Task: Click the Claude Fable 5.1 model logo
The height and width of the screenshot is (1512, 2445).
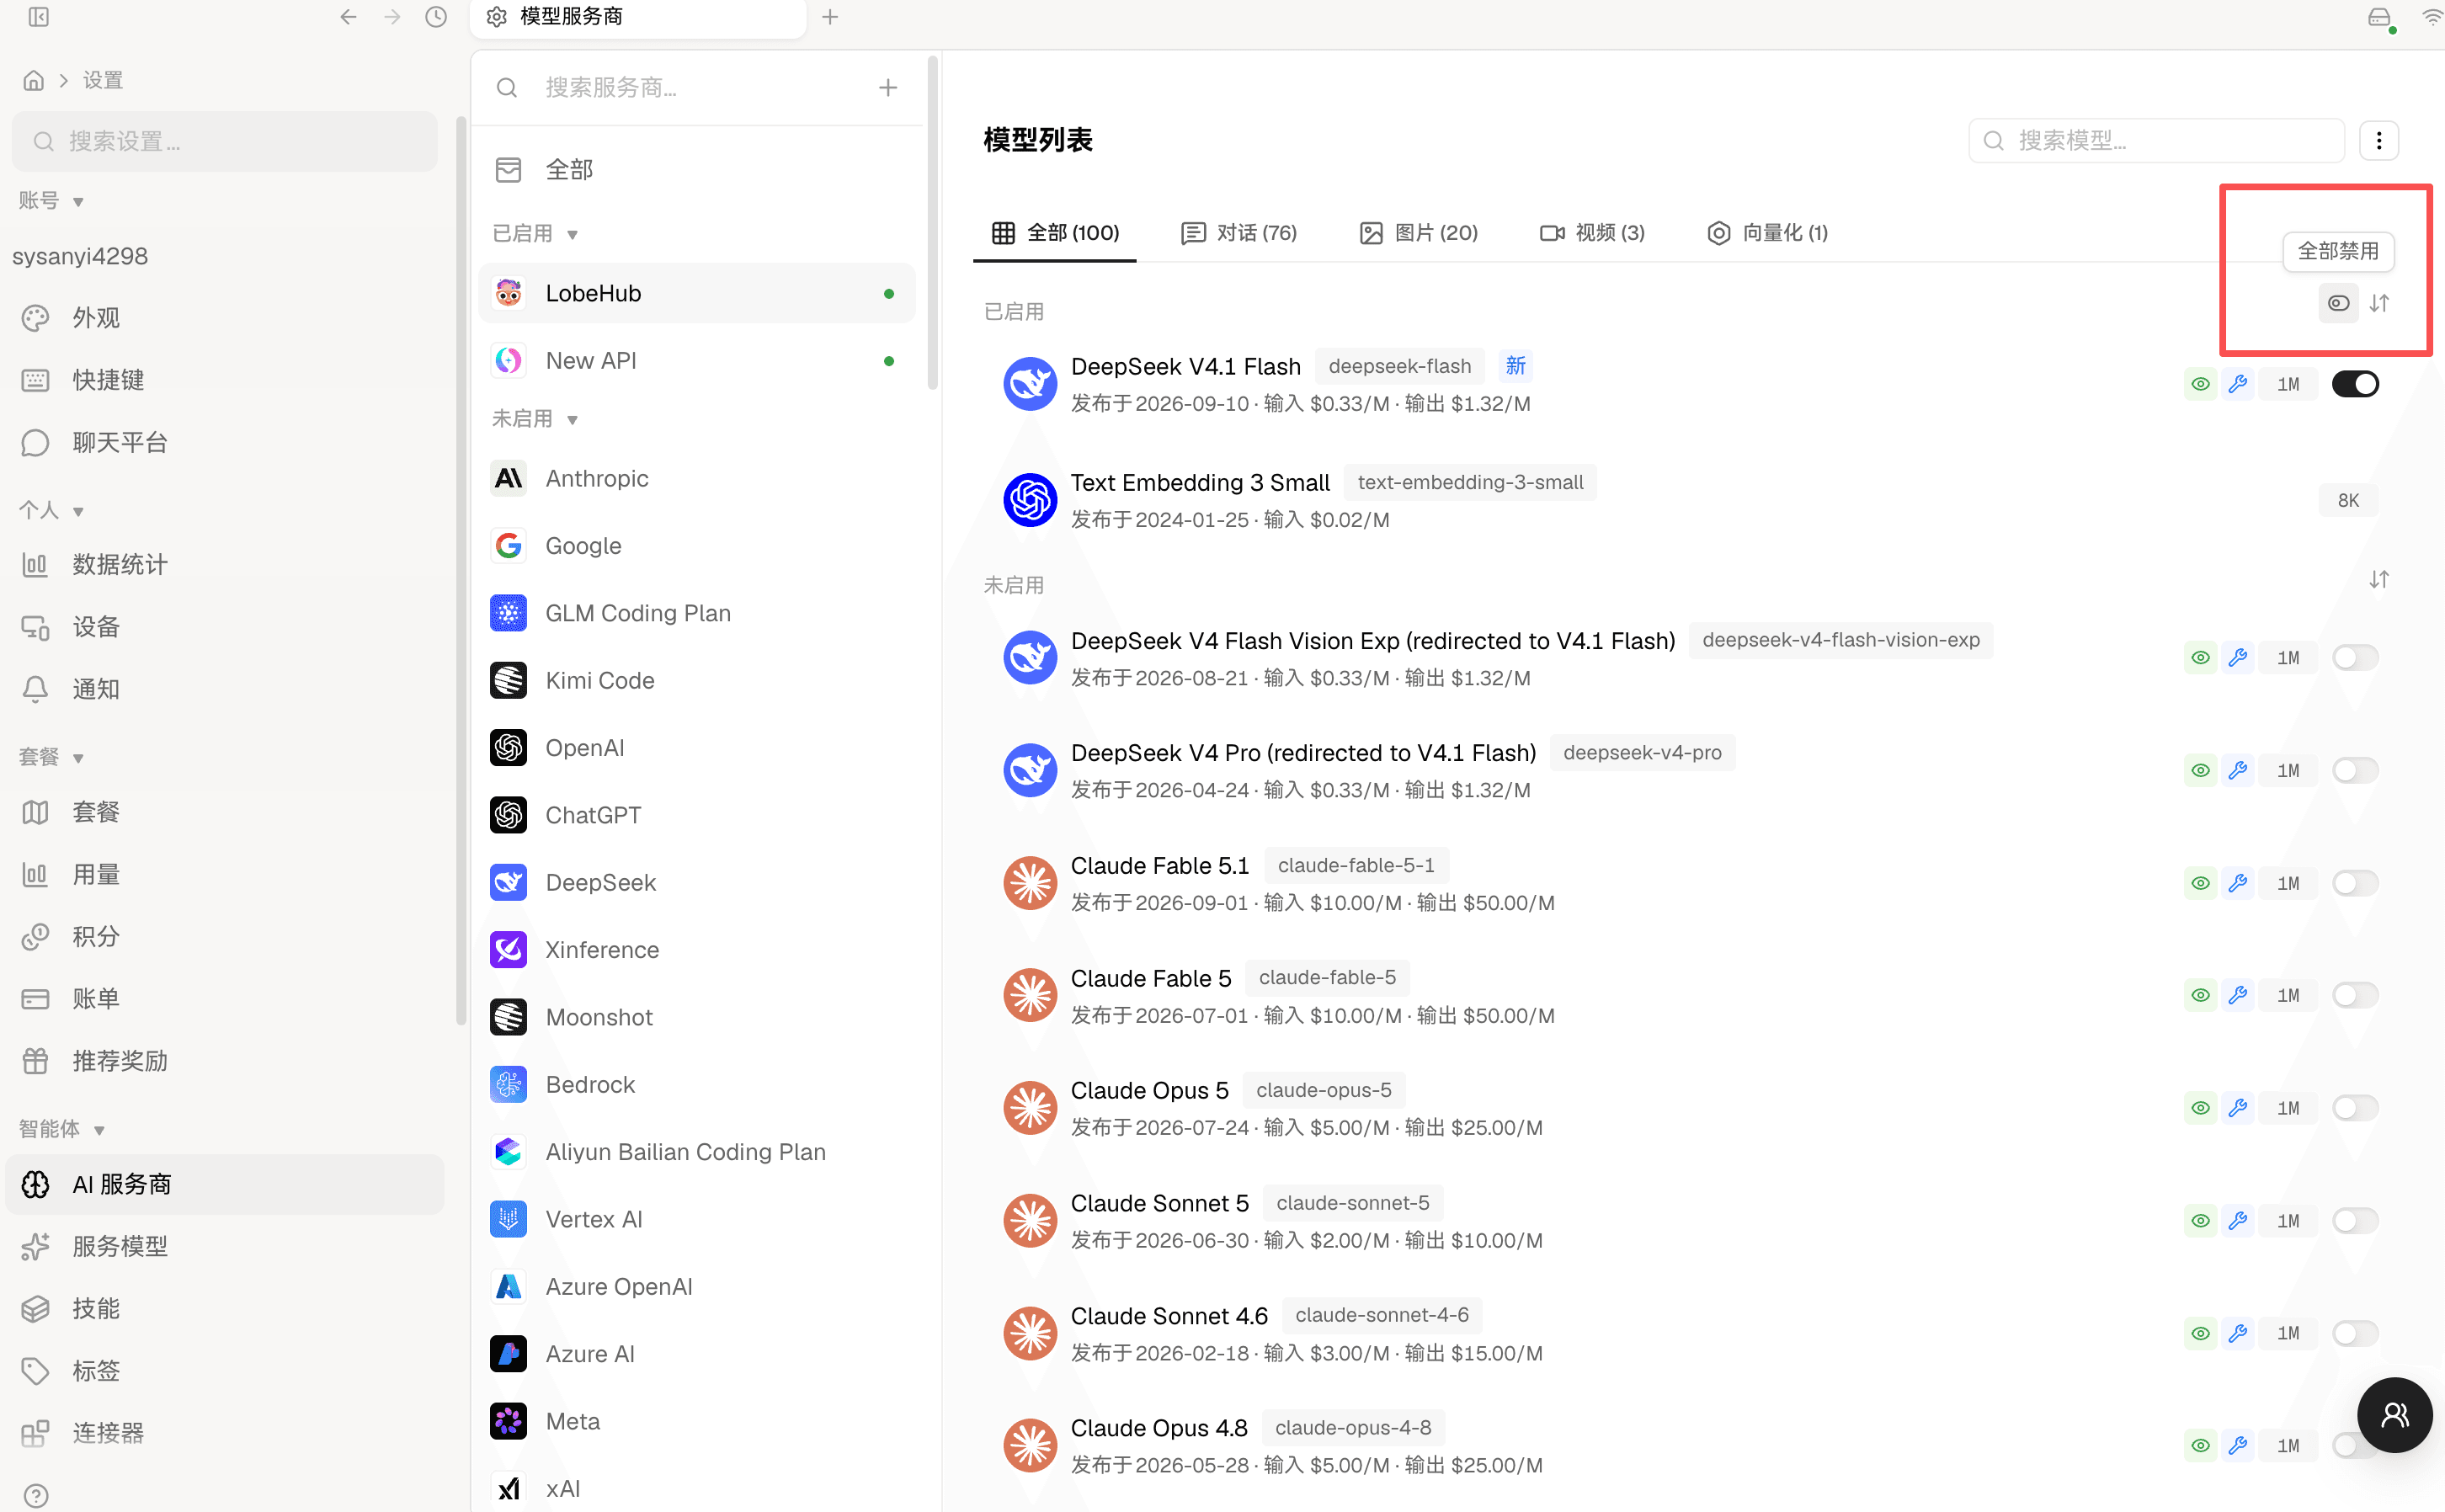Action: [x=1030, y=883]
